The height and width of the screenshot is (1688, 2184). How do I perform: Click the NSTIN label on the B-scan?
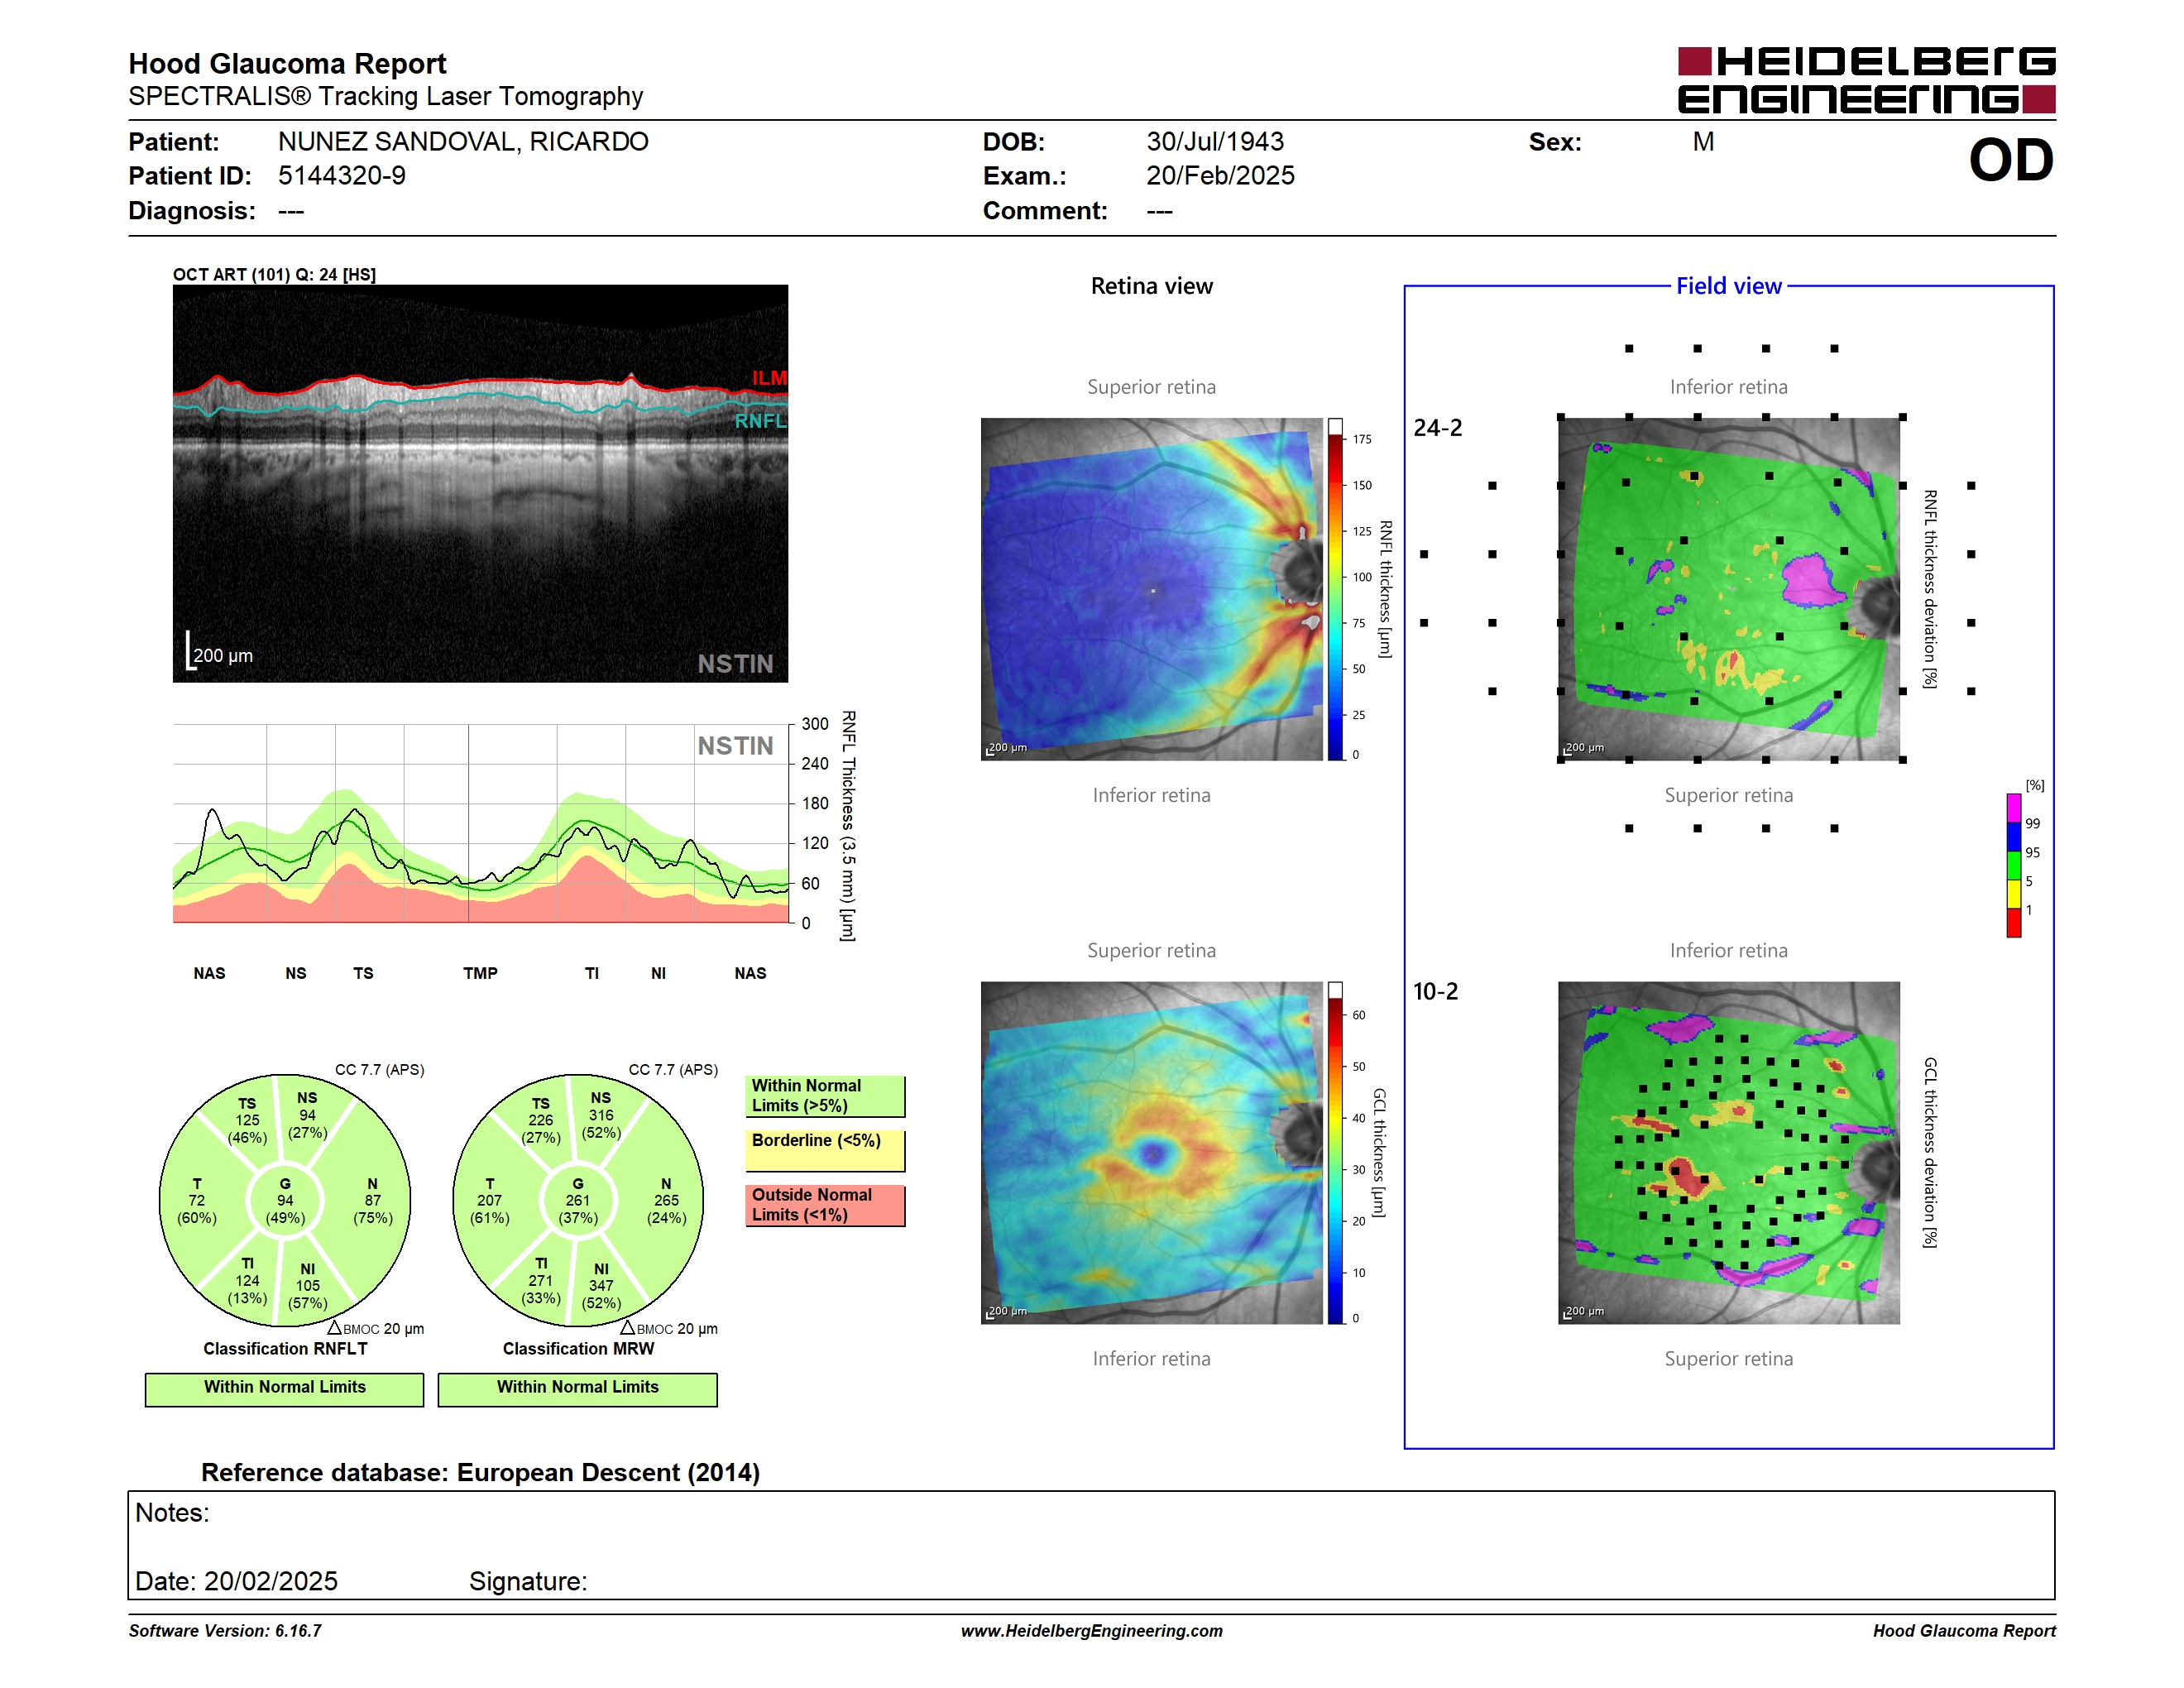[735, 664]
